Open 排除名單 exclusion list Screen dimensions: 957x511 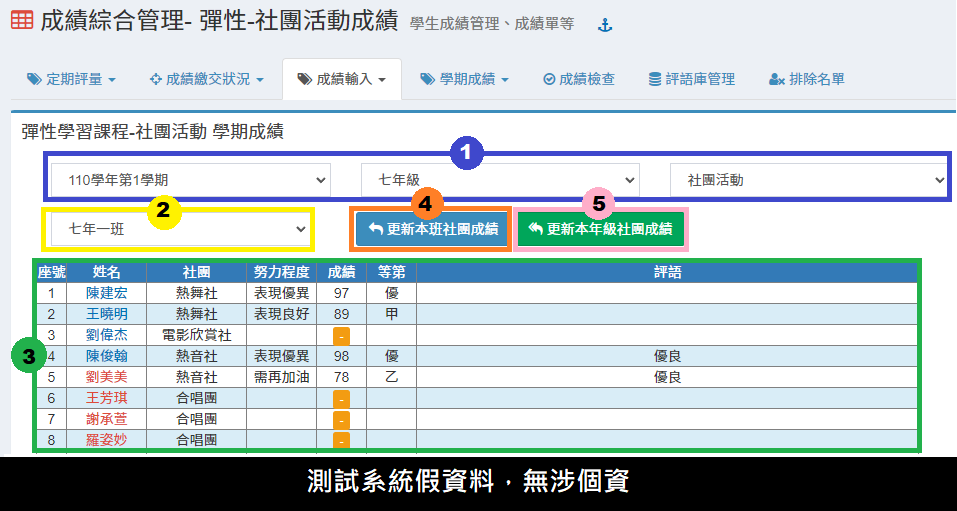click(x=807, y=79)
